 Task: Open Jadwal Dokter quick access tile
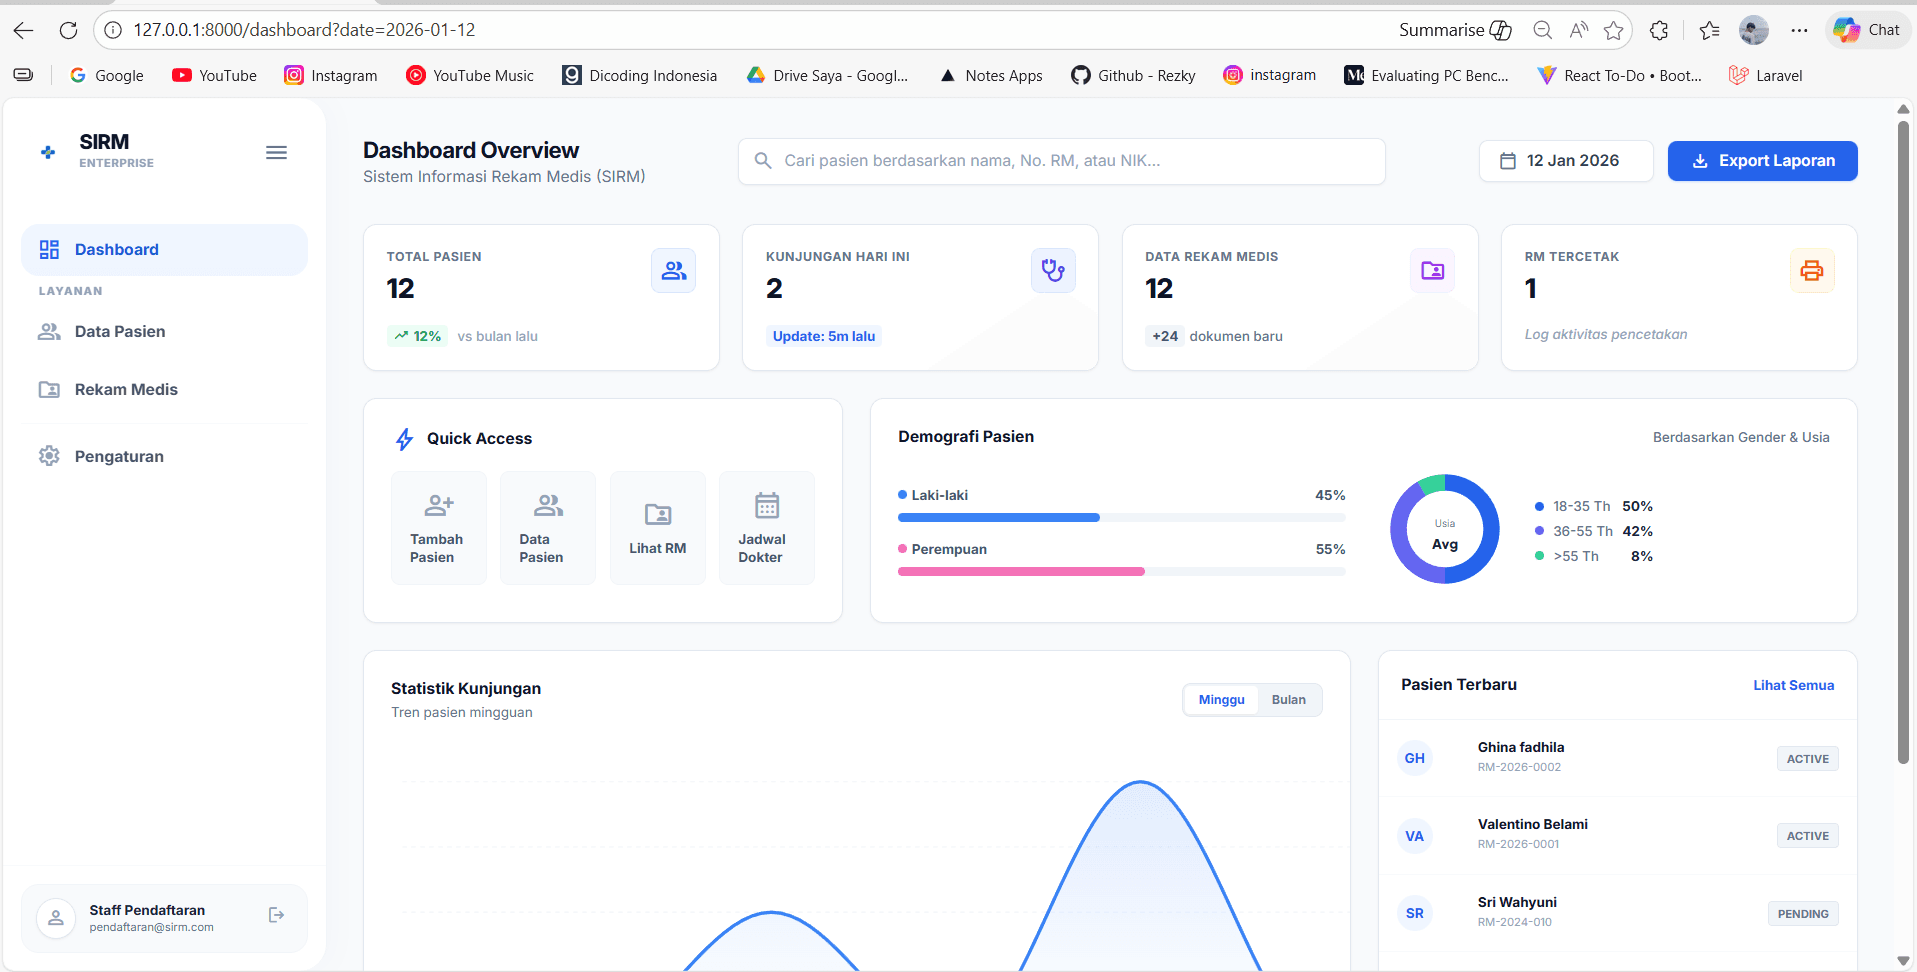click(x=766, y=528)
